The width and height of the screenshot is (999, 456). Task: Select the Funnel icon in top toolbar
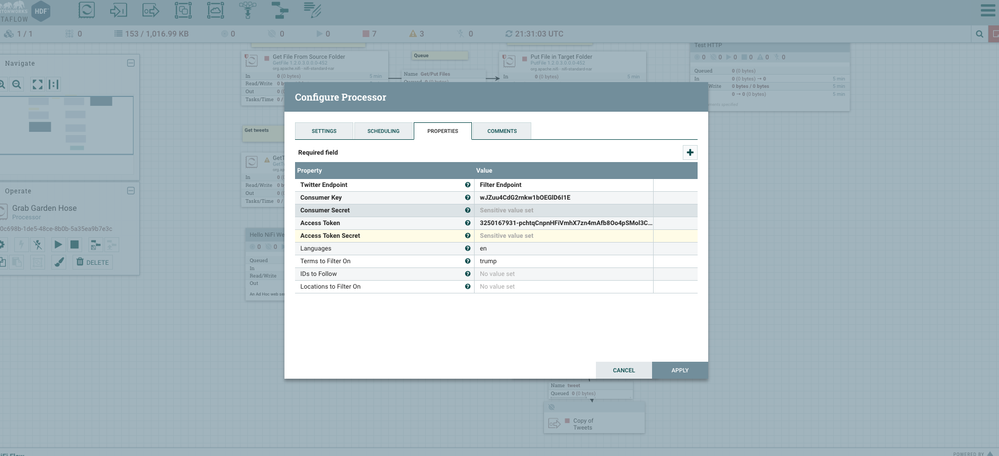247,11
